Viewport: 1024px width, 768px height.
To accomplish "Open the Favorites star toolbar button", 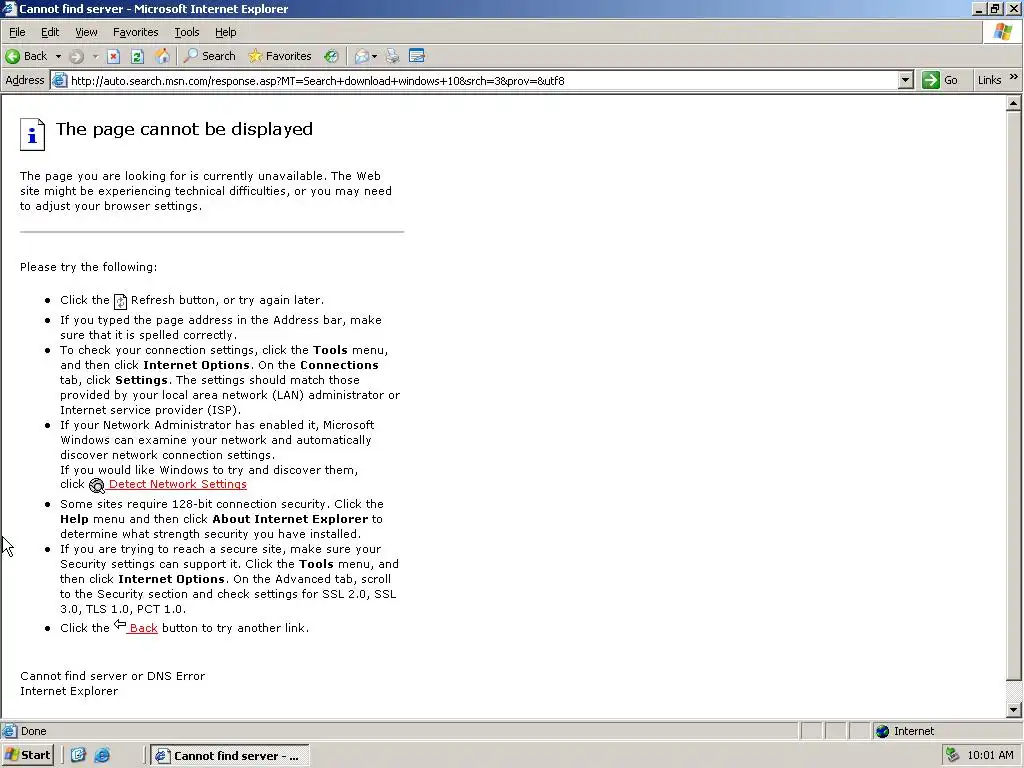I will click(x=280, y=56).
